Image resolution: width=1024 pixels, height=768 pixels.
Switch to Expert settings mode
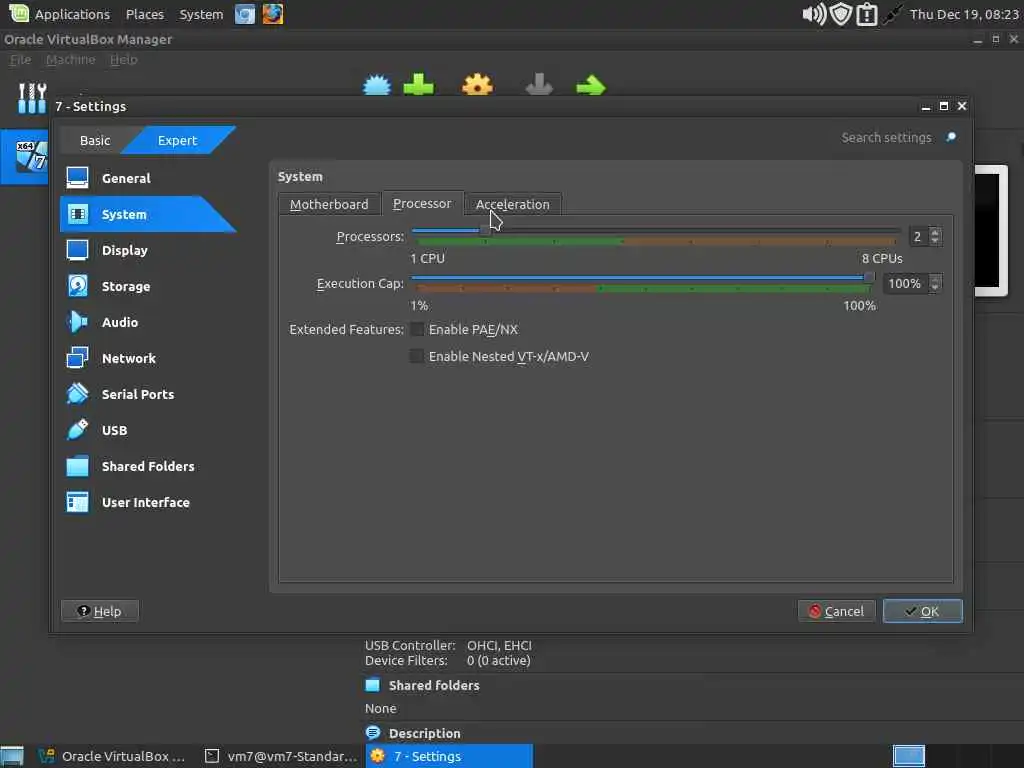click(x=177, y=140)
